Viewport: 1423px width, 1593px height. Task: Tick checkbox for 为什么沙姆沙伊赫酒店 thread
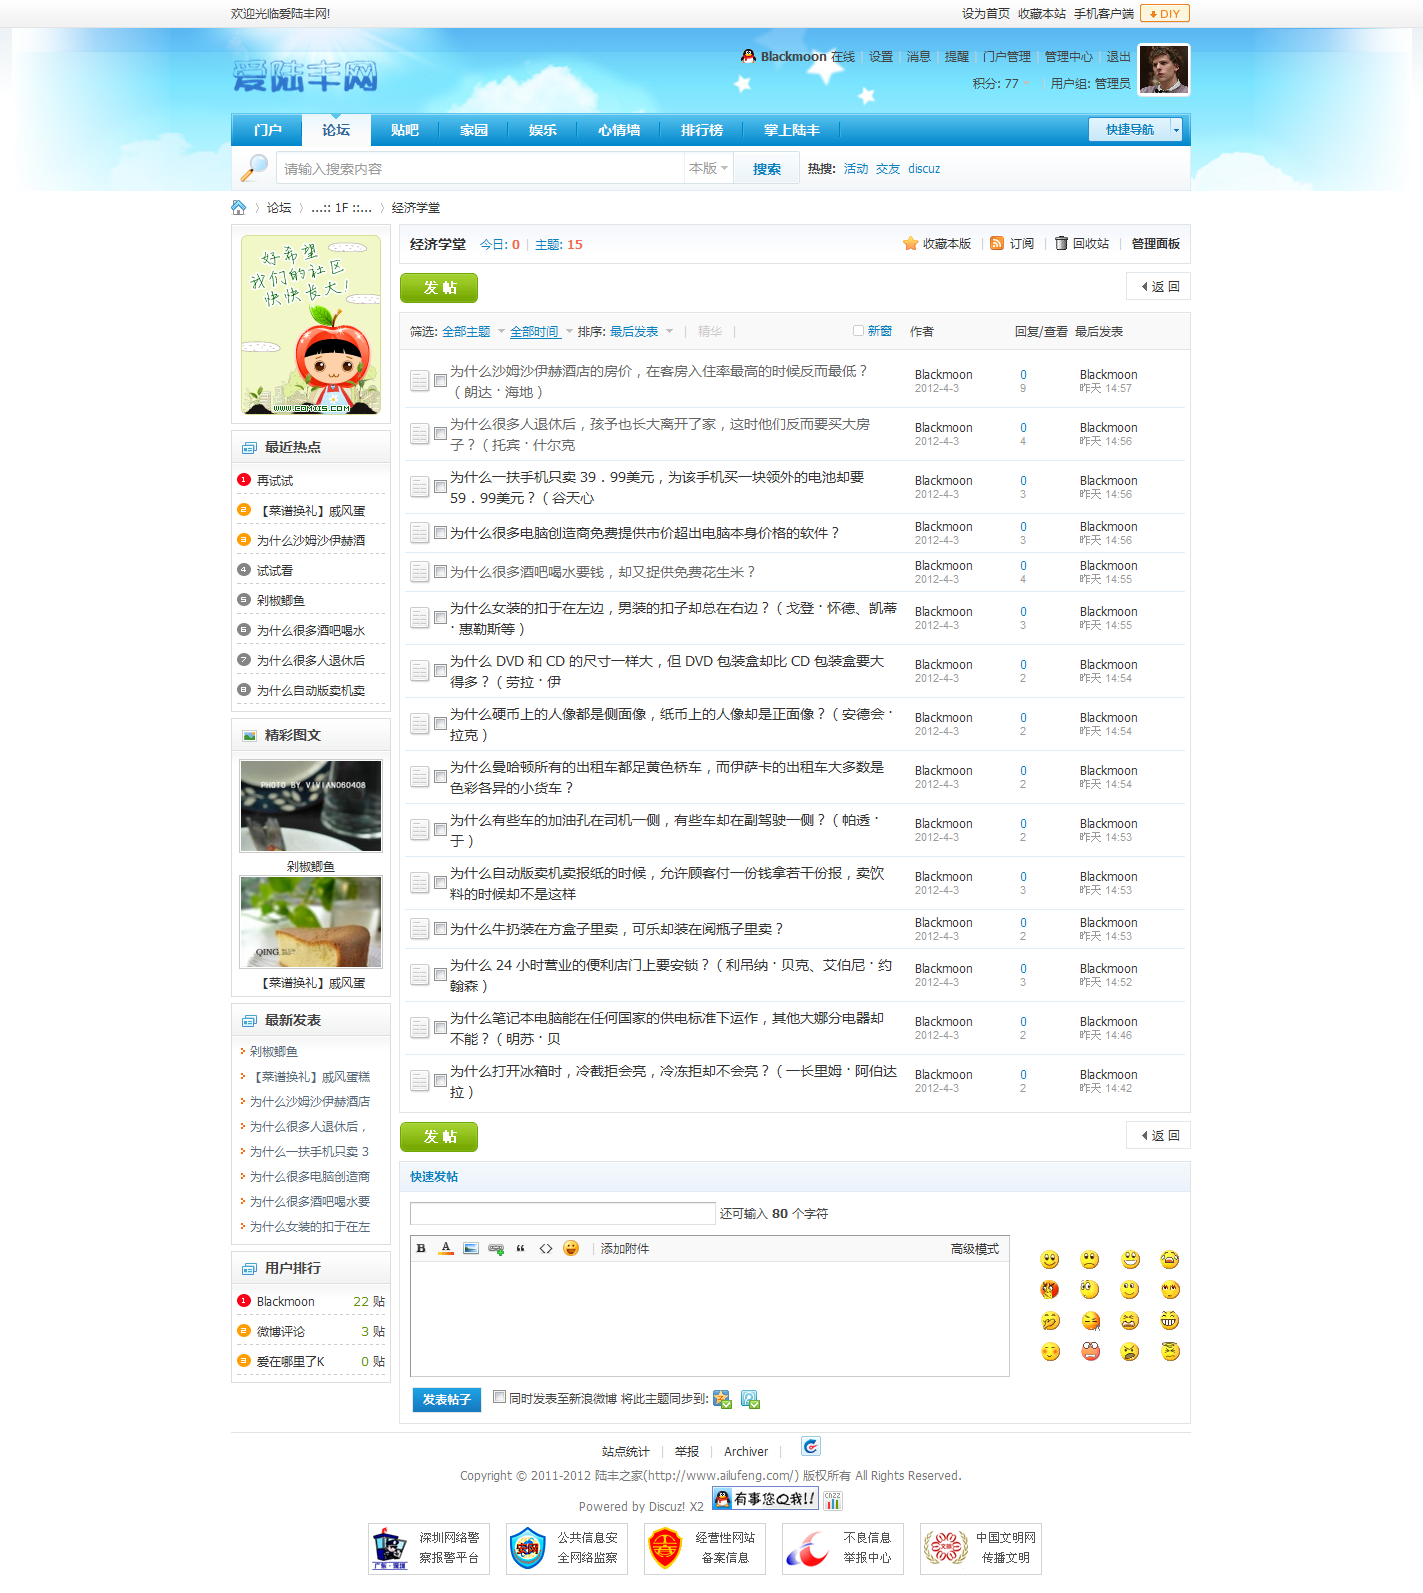coord(440,381)
